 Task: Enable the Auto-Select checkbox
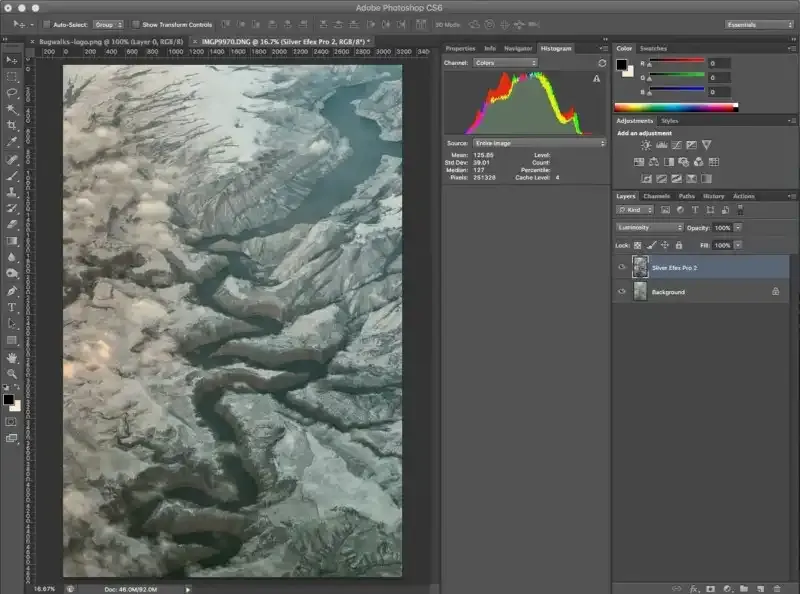pyautogui.click(x=48, y=23)
